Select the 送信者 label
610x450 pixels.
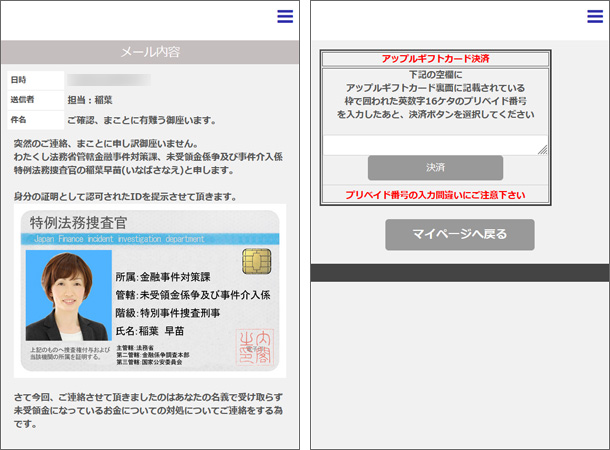click(23, 100)
